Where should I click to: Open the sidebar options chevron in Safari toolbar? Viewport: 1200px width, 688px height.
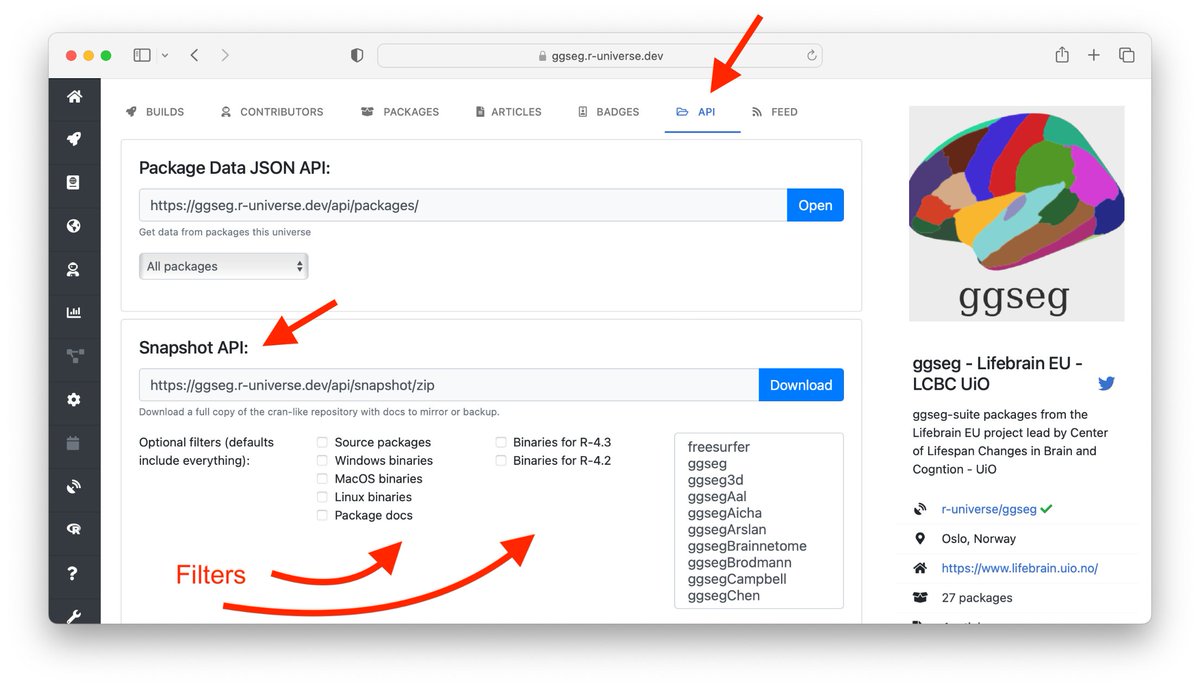point(165,55)
